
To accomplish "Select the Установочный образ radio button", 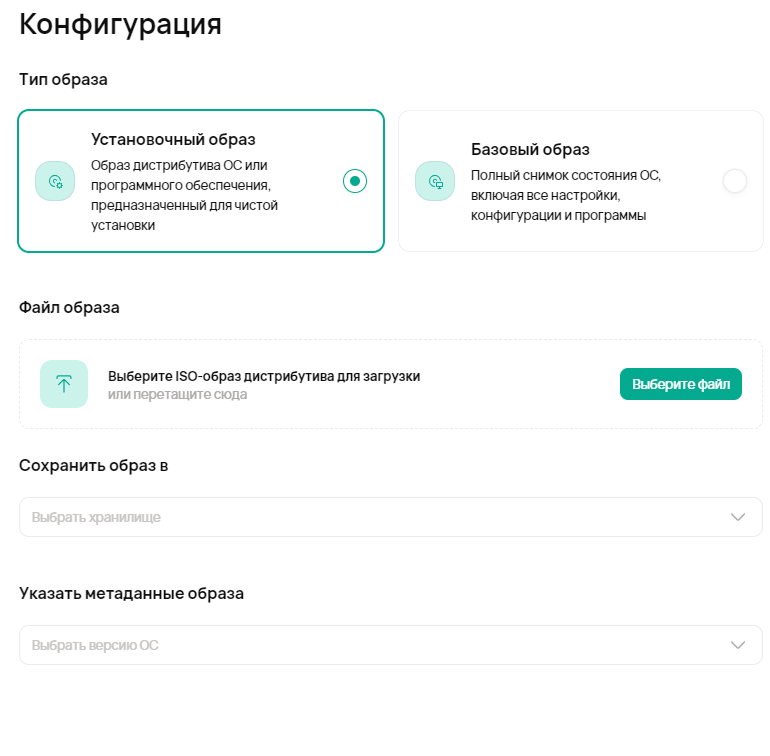I will 355,181.
